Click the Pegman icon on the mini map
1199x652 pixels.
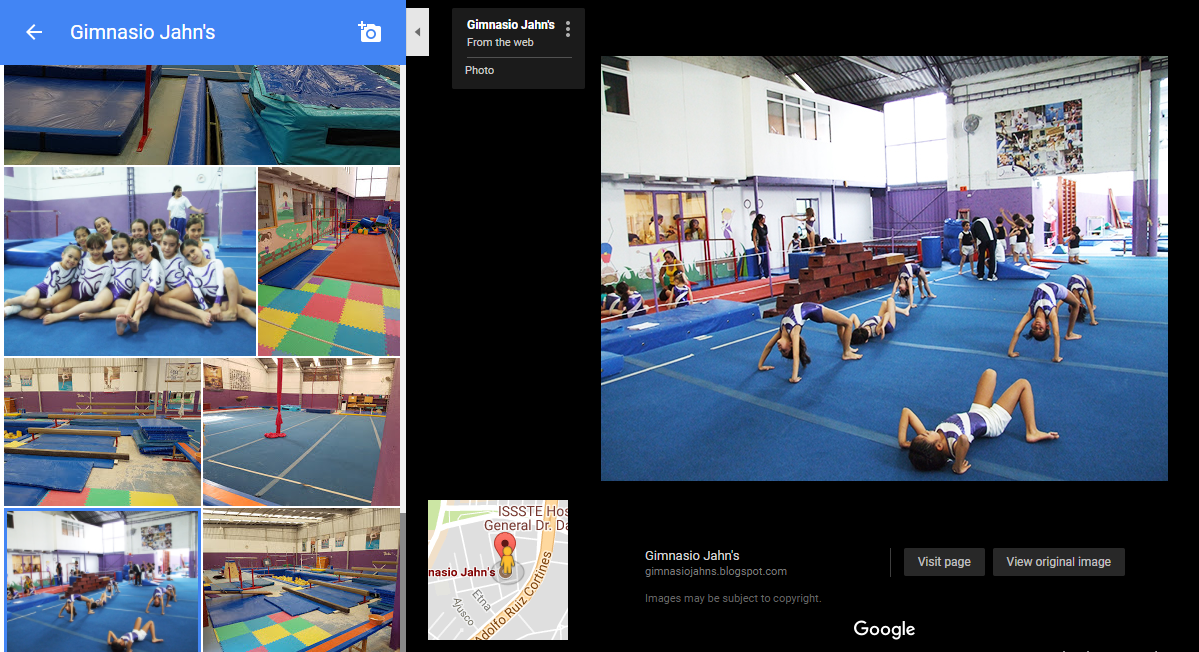[506, 564]
